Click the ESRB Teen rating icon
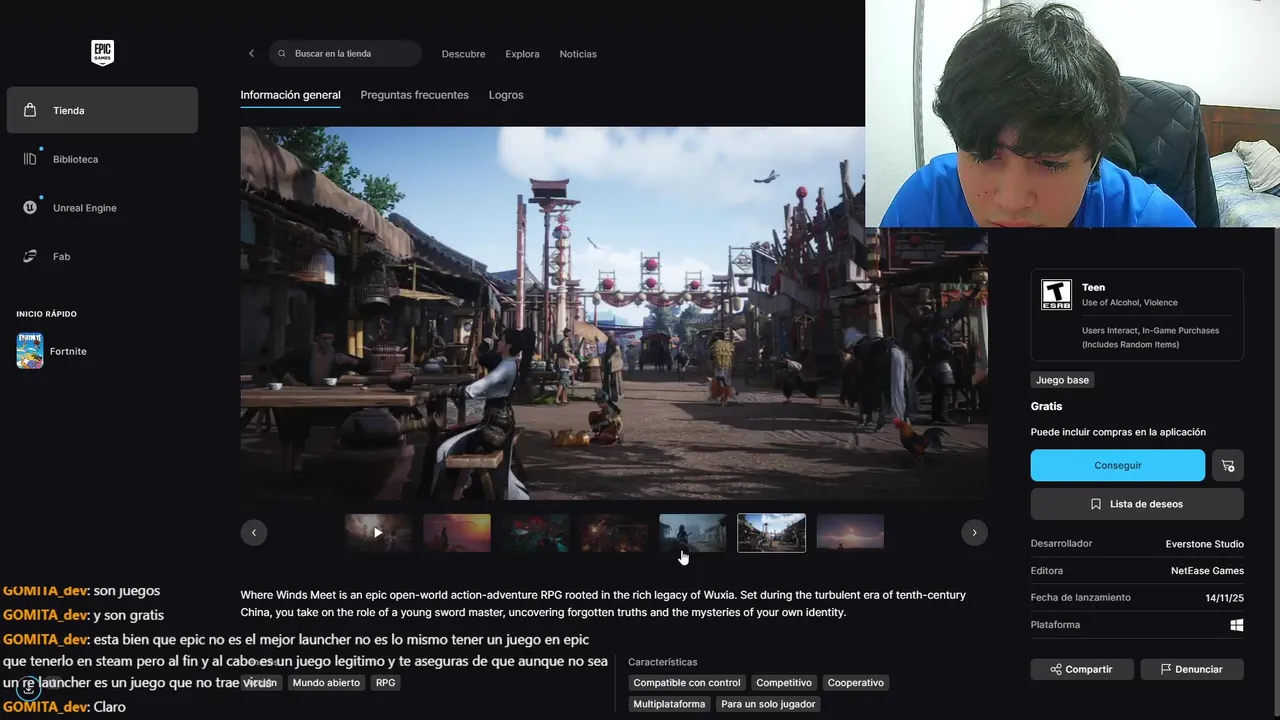Image resolution: width=1280 pixels, height=720 pixels. pyautogui.click(x=1056, y=295)
